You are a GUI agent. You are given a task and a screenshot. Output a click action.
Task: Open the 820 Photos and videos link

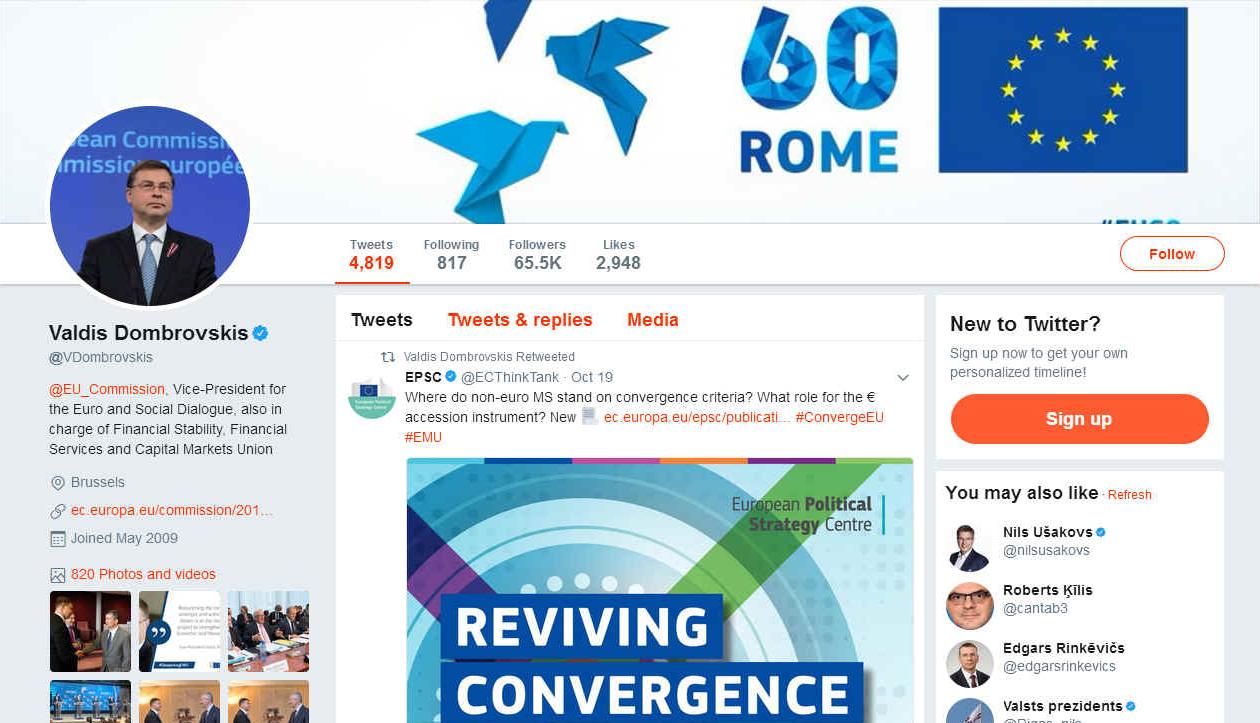coord(143,574)
